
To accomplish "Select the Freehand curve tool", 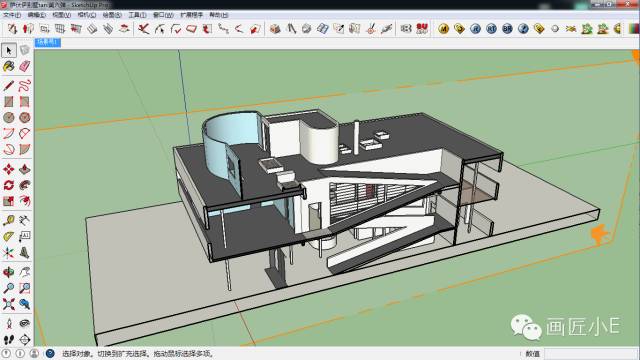I will 24,85.
